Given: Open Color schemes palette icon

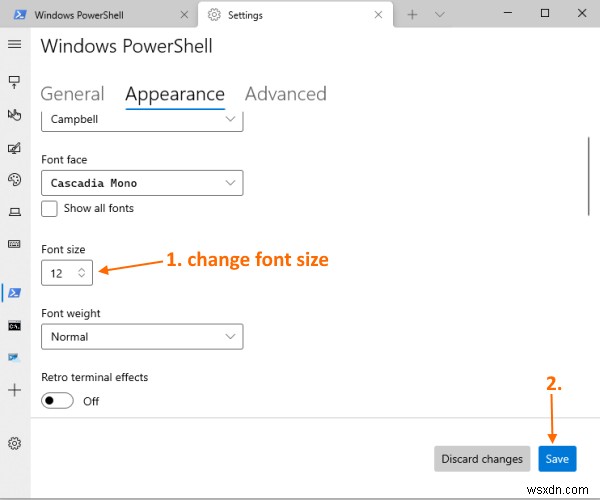Looking at the screenshot, I should (15, 179).
